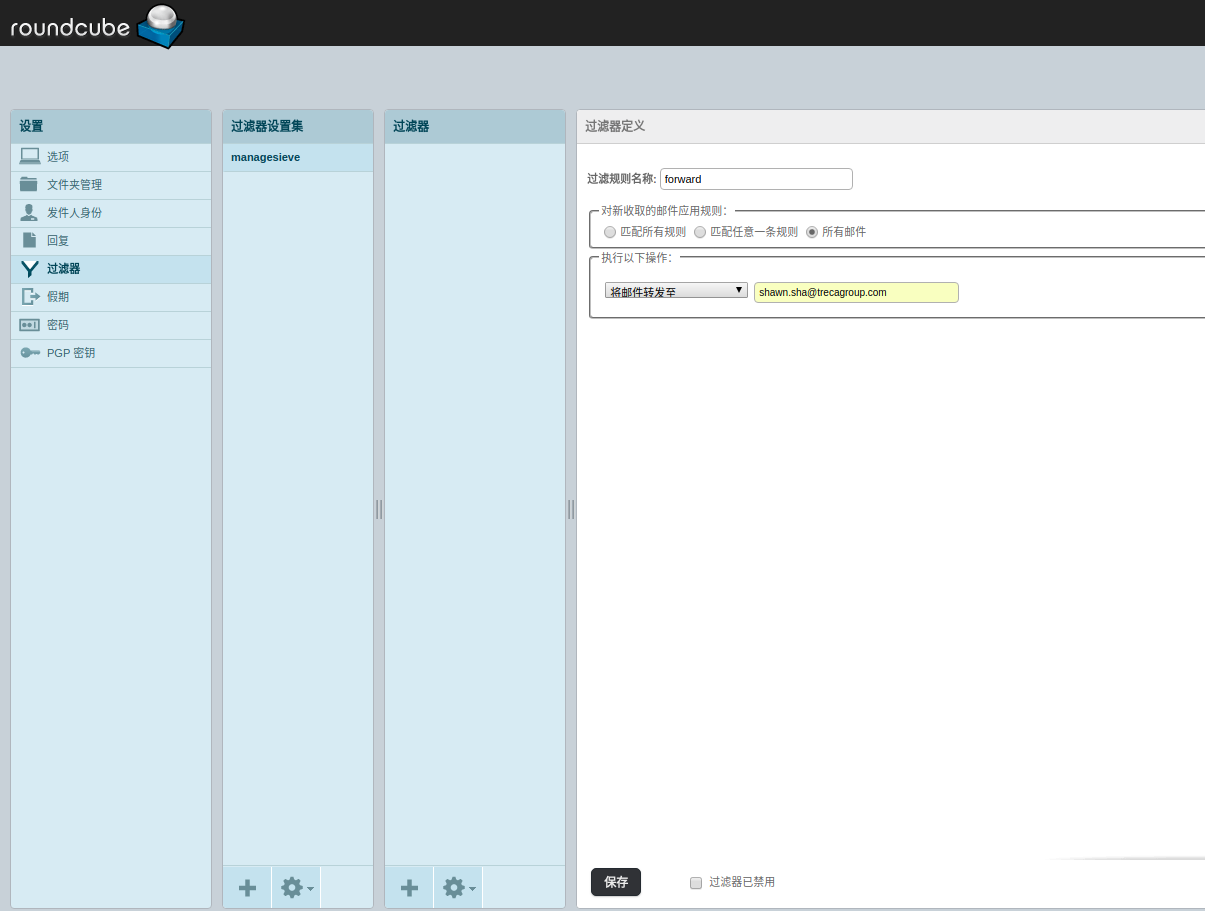Click the add filter plus icon
Screen dimensions: 1205x911
408,887
